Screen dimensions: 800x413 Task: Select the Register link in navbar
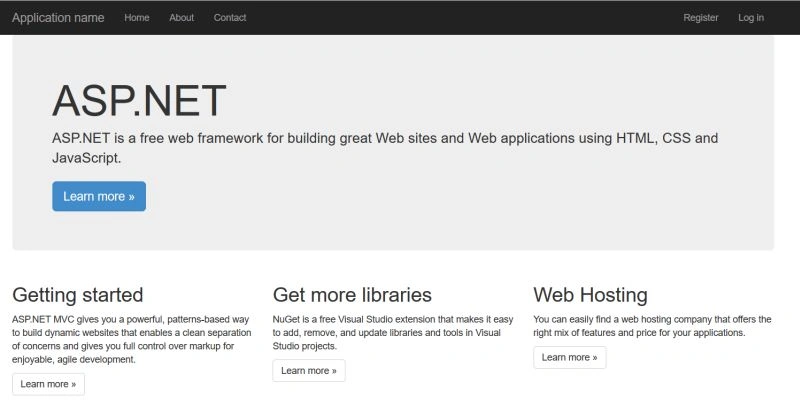701,18
